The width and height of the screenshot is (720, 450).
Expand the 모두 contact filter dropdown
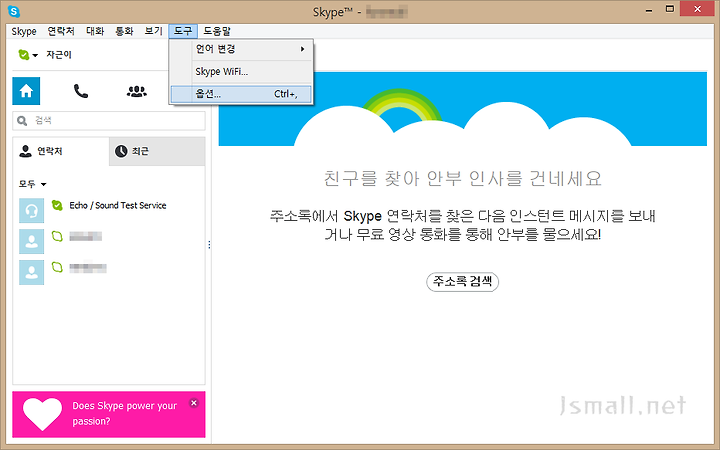point(32,184)
